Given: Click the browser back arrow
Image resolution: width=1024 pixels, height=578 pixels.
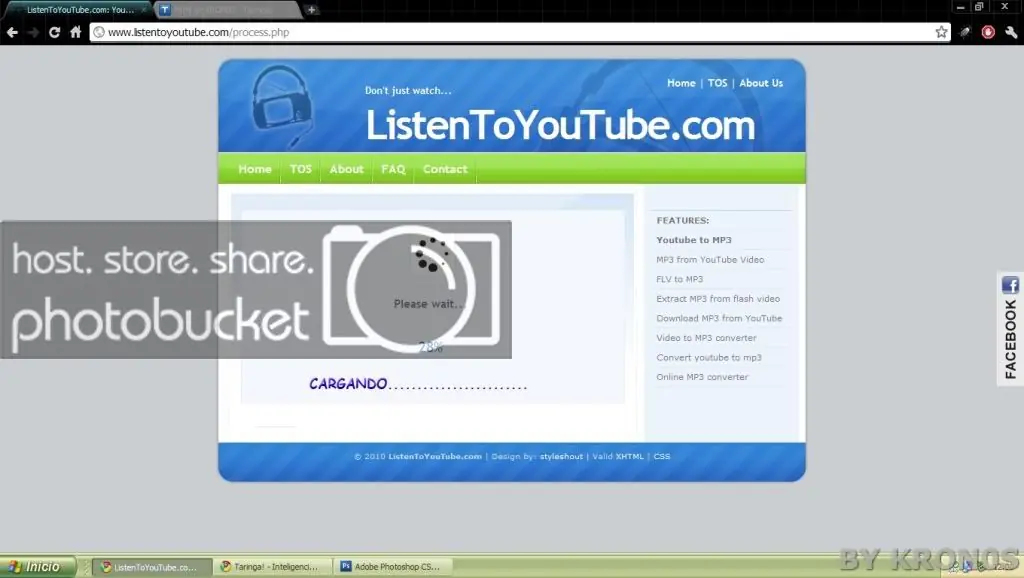Looking at the screenshot, I should [x=12, y=32].
